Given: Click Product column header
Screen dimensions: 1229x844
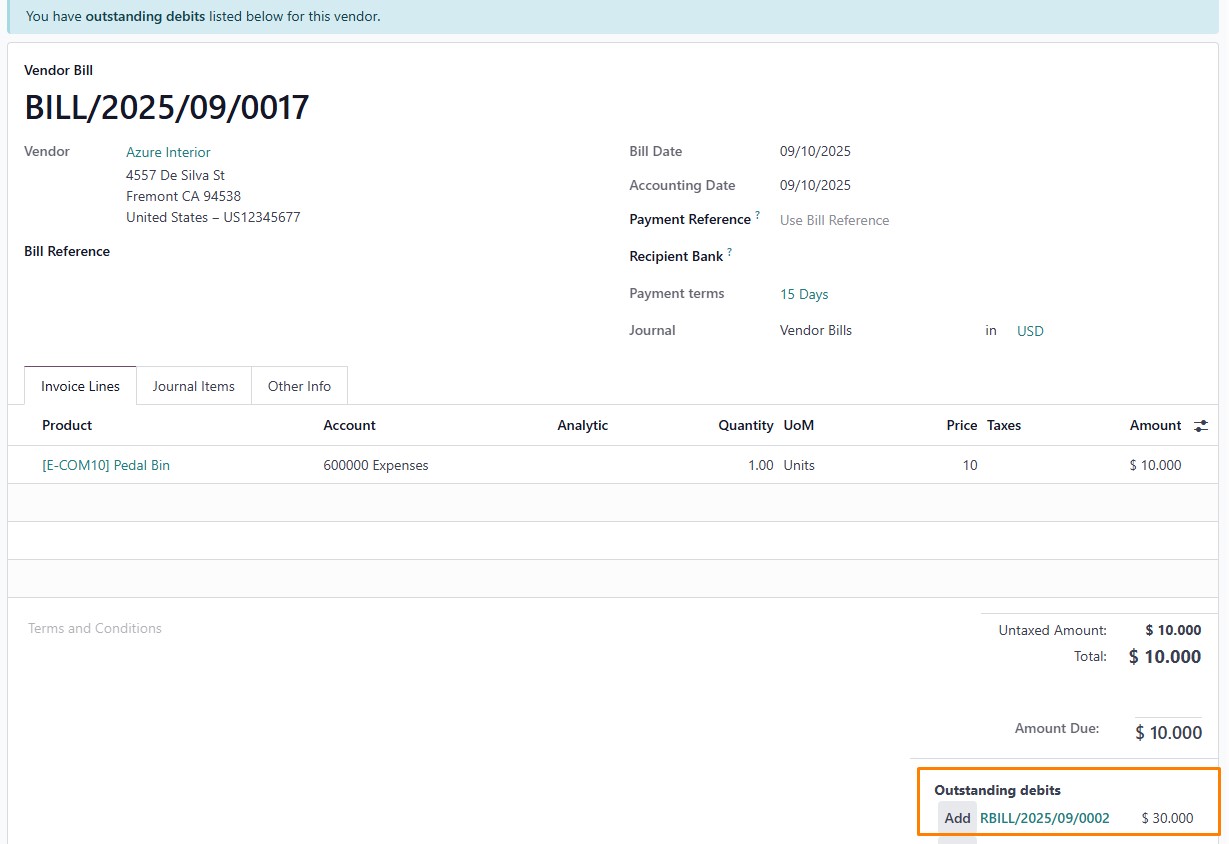Looking at the screenshot, I should (67, 425).
